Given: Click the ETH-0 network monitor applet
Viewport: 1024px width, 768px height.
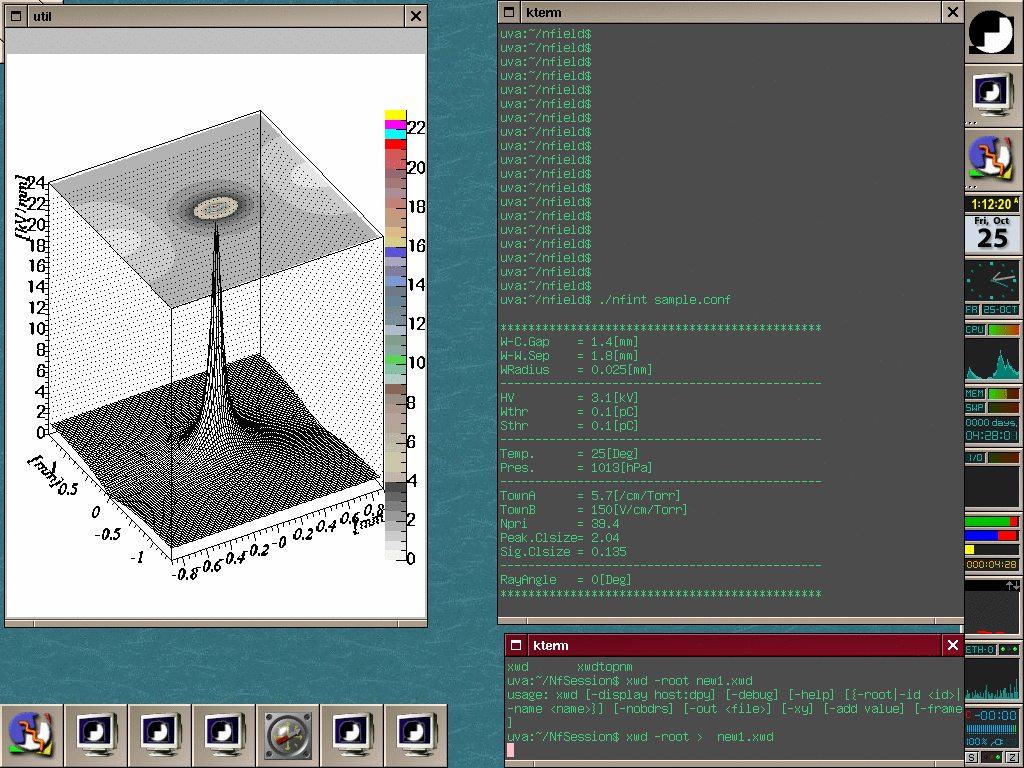Looking at the screenshot, I should click(x=993, y=673).
